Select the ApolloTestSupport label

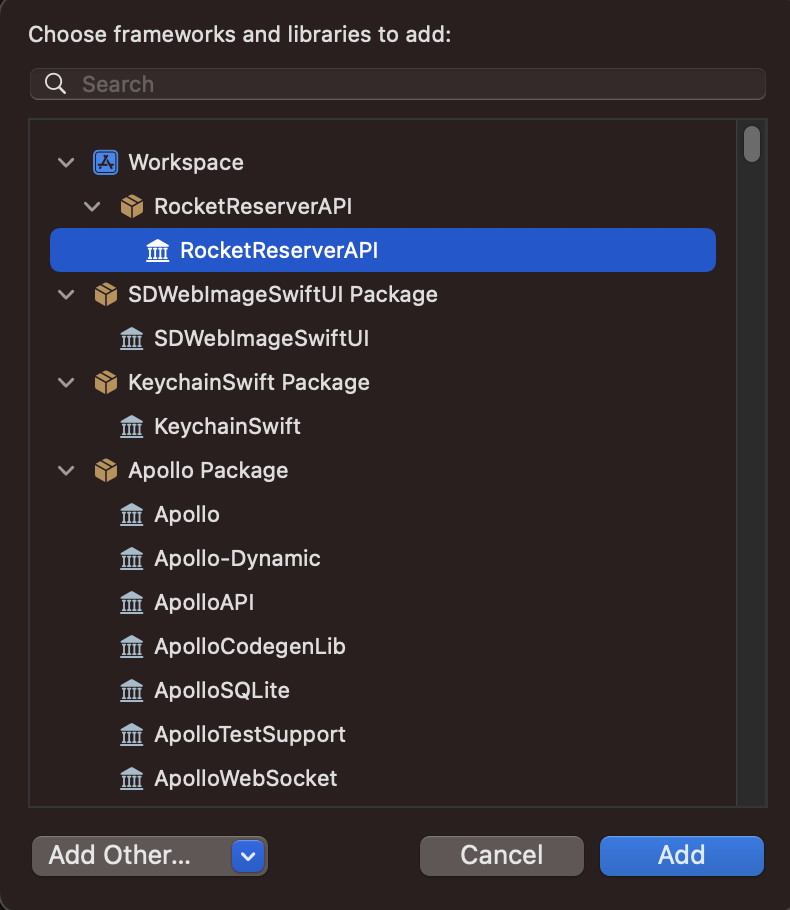click(250, 735)
